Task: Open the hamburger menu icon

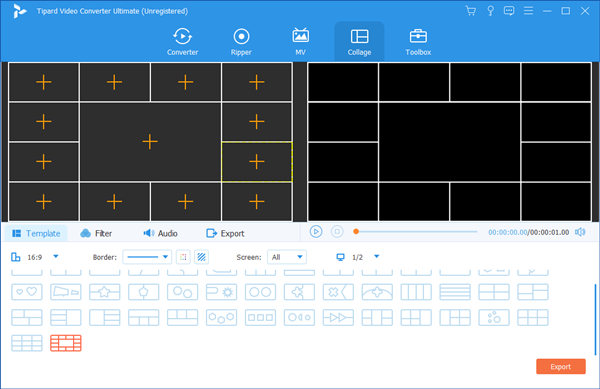Action: click(528, 11)
